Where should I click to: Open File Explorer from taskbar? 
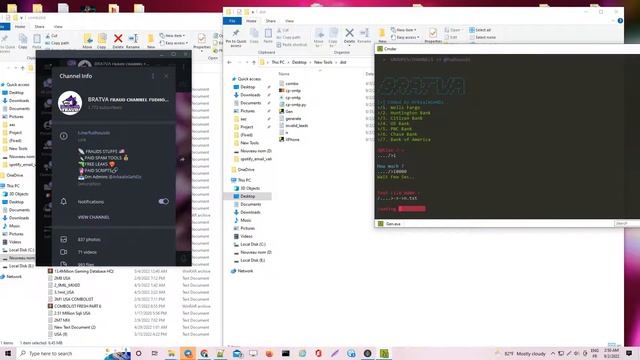[x=171, y=353]
